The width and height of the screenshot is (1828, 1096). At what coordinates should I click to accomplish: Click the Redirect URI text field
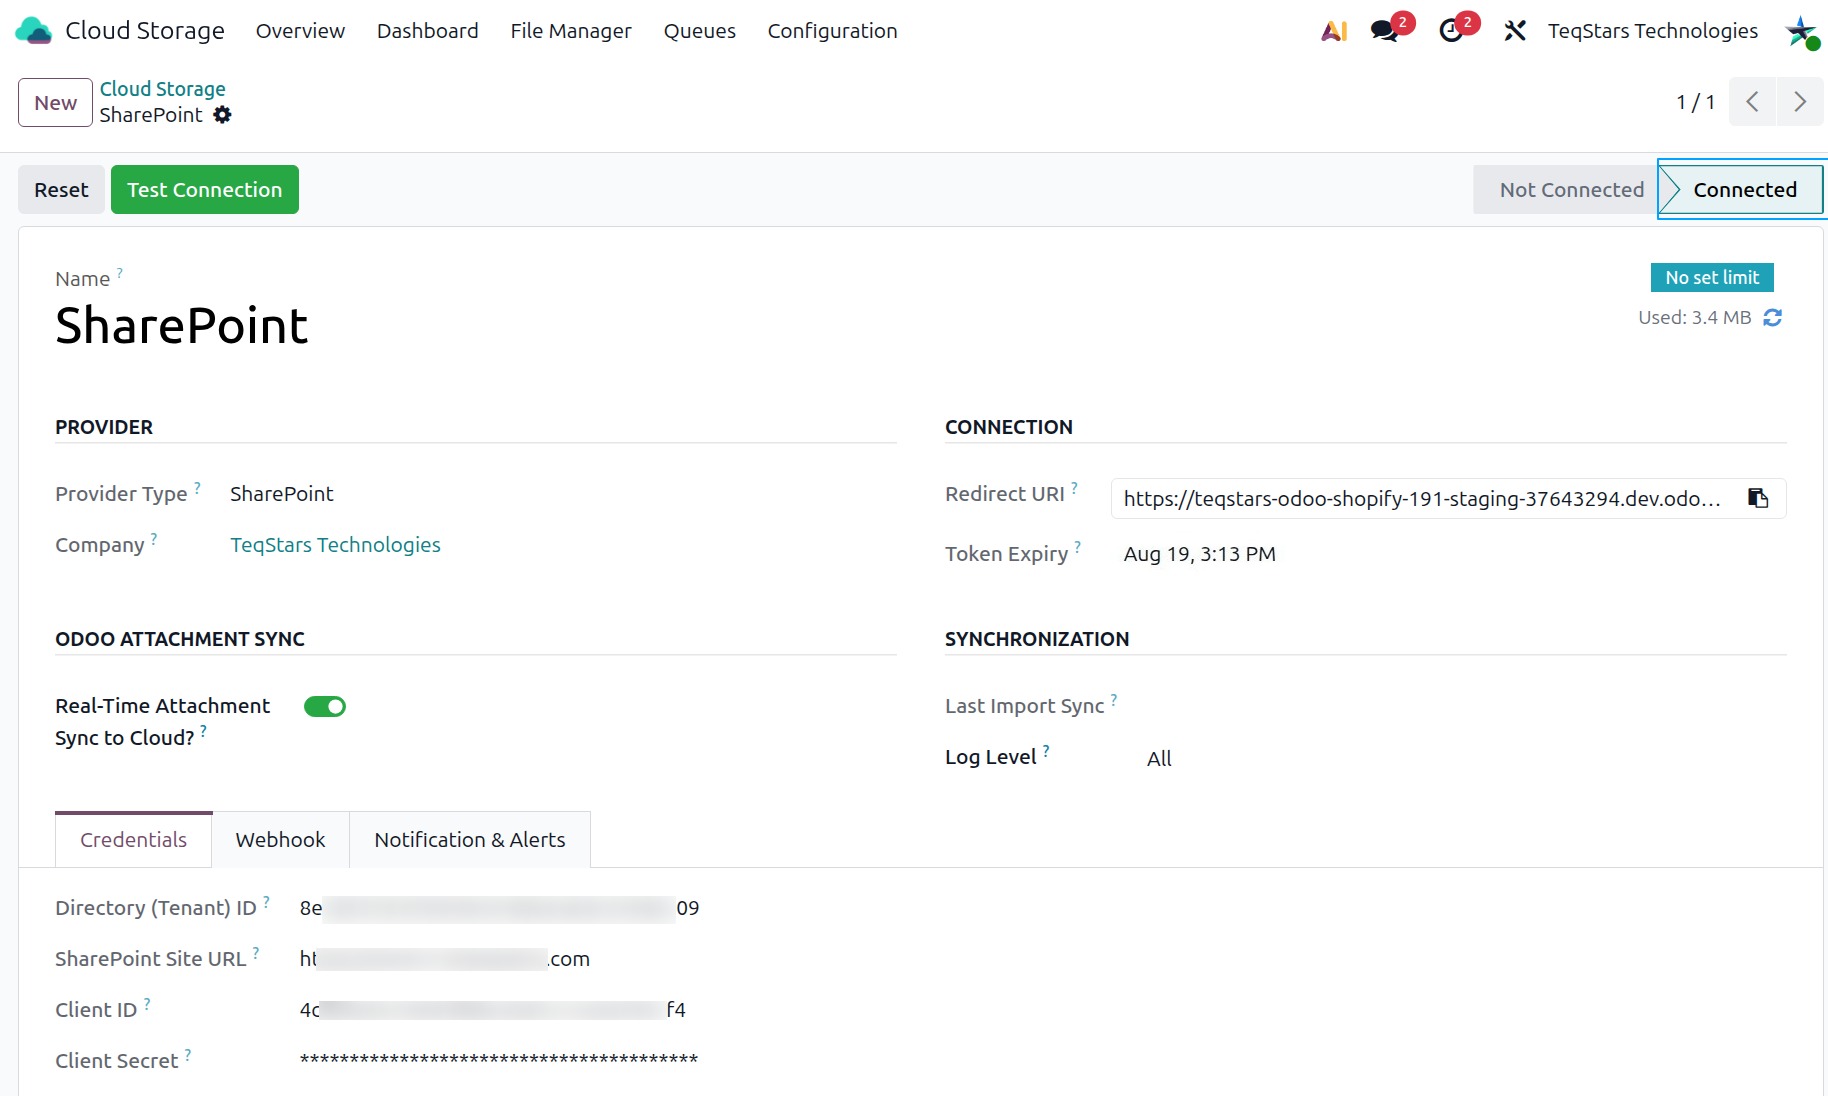pyautogui.click(x=1422, y=499)
